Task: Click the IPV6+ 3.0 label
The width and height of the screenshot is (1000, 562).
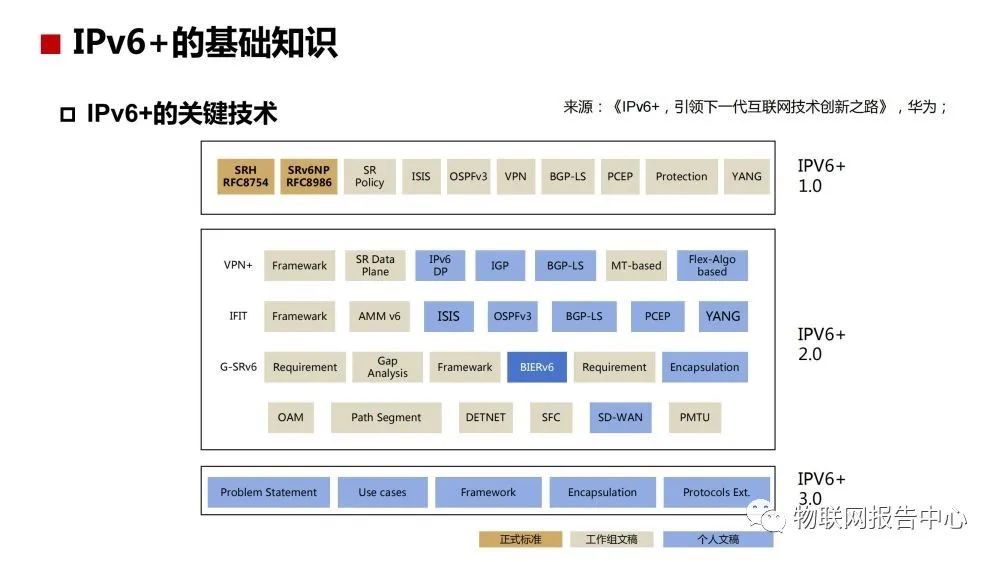Action: tap(821, 489)
